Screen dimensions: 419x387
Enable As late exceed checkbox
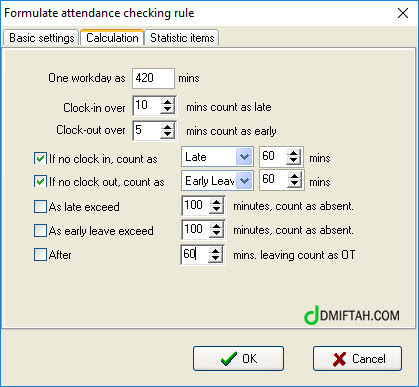click(x=40, y=207)
